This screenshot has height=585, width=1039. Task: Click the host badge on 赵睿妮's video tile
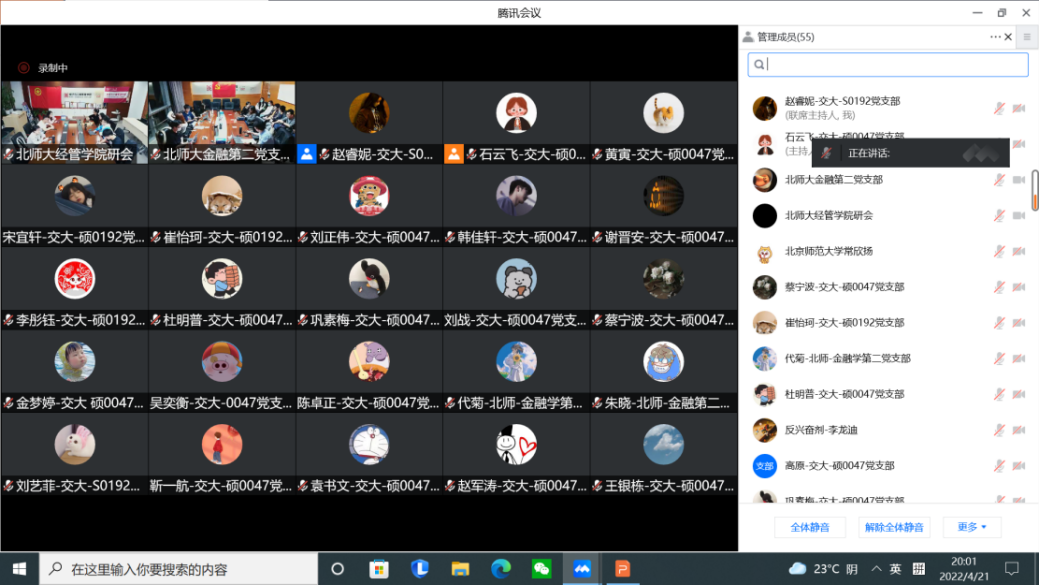tap(307, 154)
